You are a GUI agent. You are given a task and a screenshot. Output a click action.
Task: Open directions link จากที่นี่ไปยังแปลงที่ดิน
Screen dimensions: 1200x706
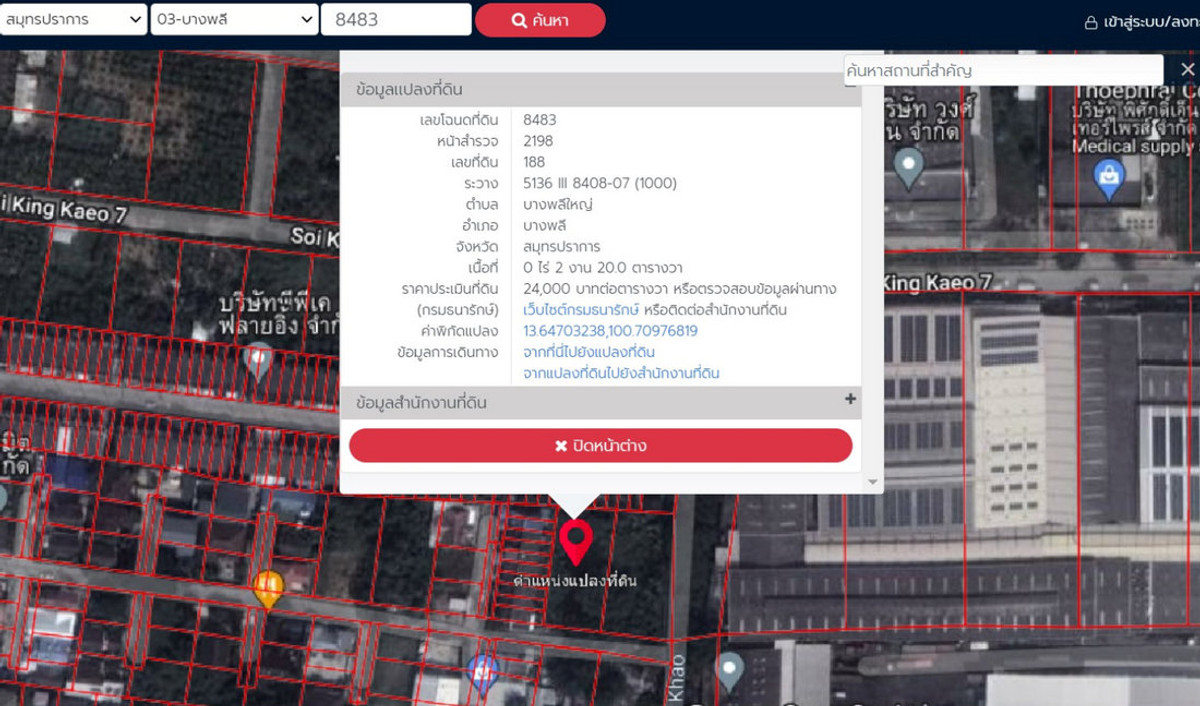pyautogui.click(x=589, y=352)
